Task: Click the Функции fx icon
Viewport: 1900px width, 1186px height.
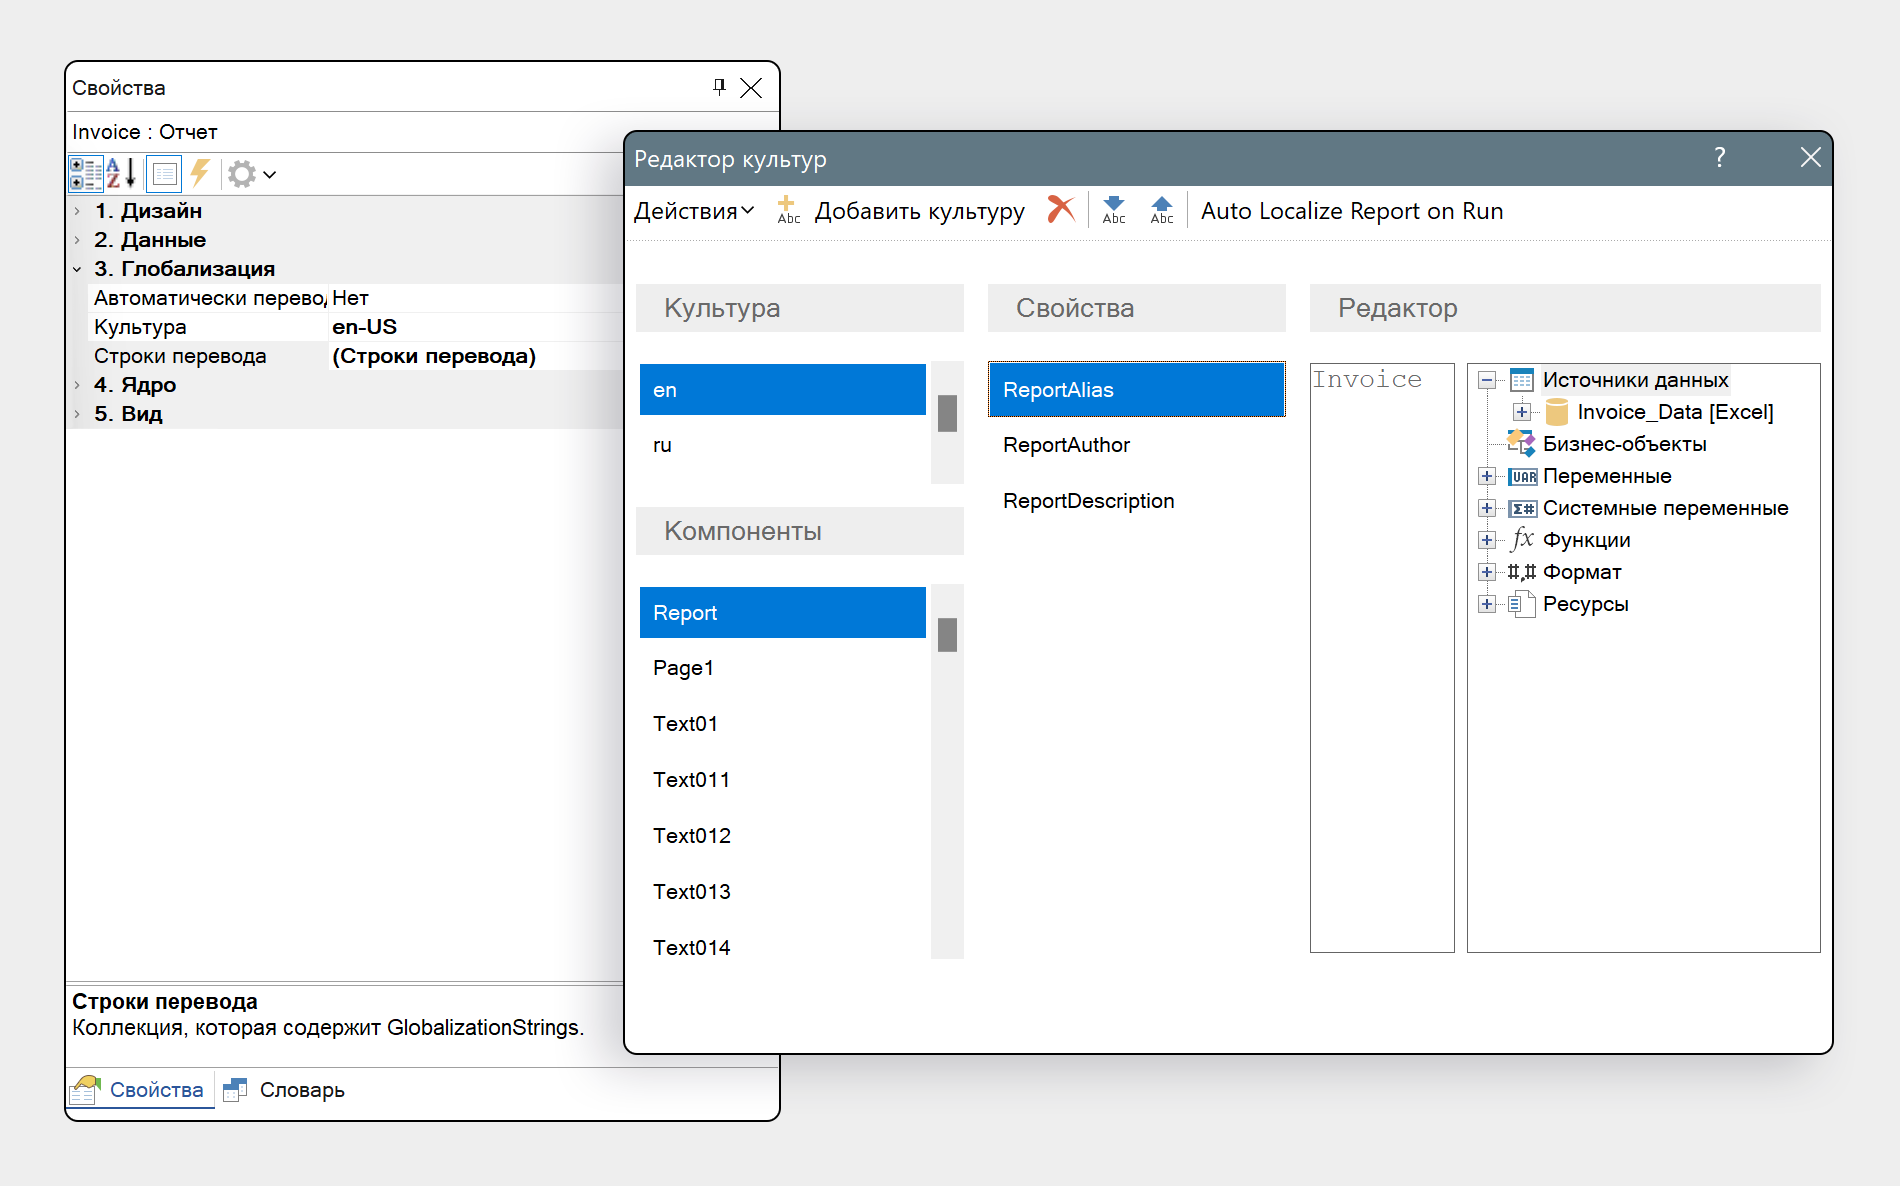Action: click(1522, 539)
